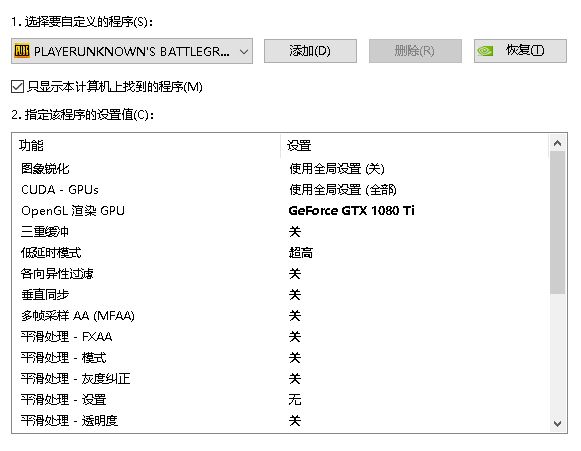Select the 平滑处理 - 模式 row

280,358
